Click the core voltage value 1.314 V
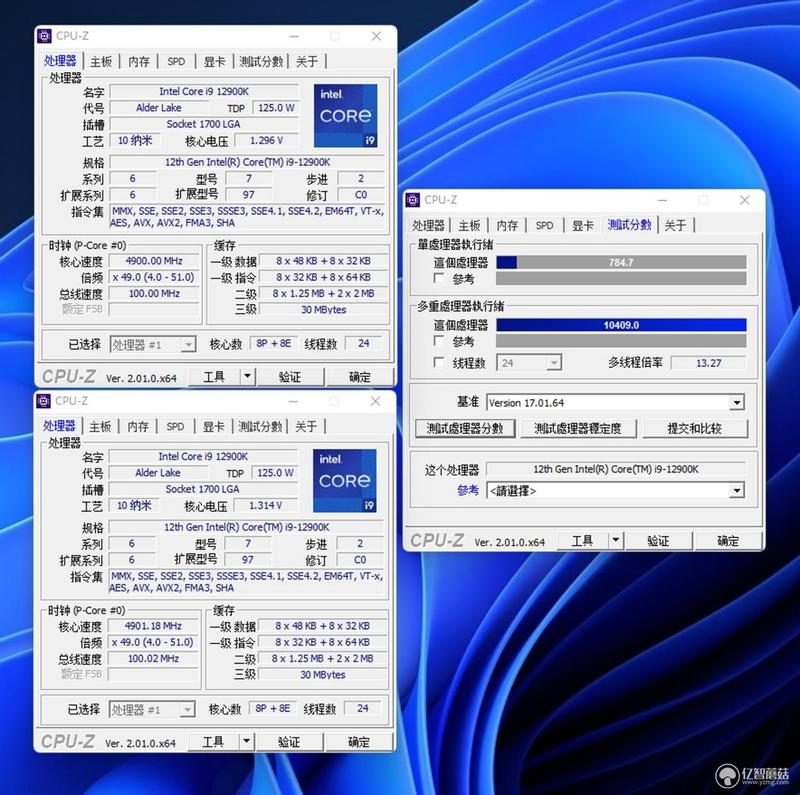This screenshot has width=800, height=795. (265, 505)
